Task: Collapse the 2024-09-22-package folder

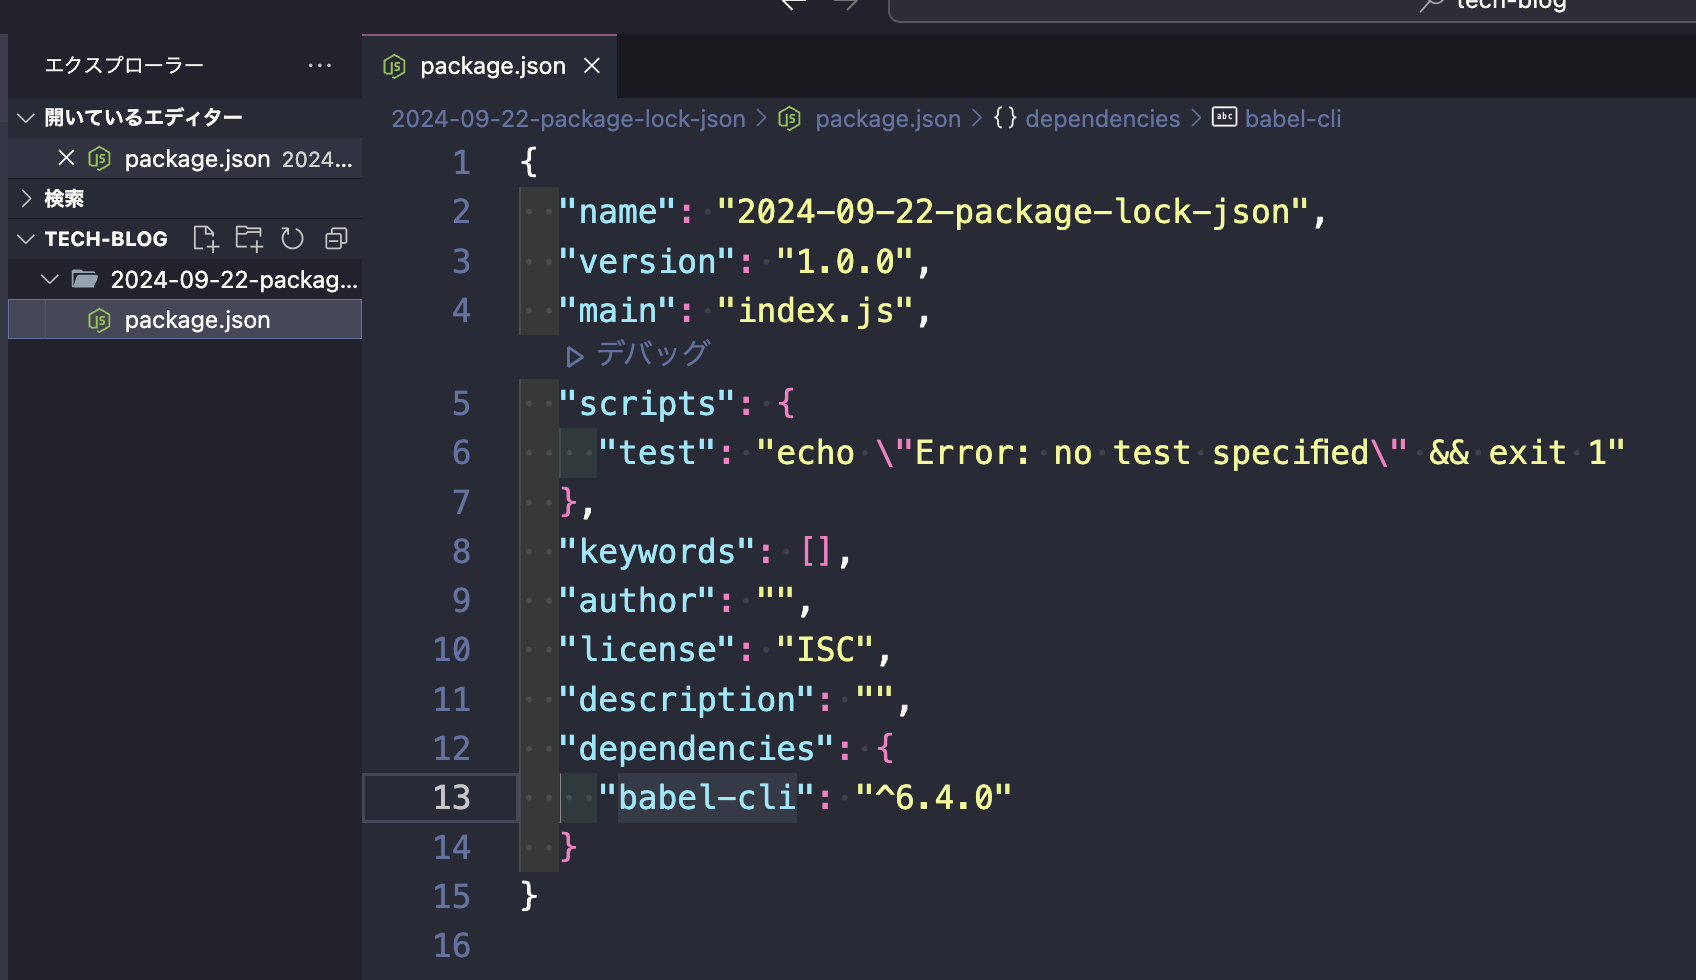Action: click(x=49, y=279)
